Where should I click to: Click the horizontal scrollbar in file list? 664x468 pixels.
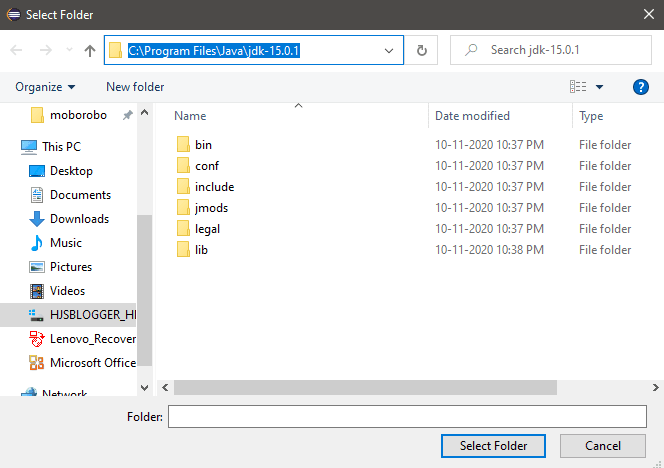pyautogui.click(x=400, y=386)
